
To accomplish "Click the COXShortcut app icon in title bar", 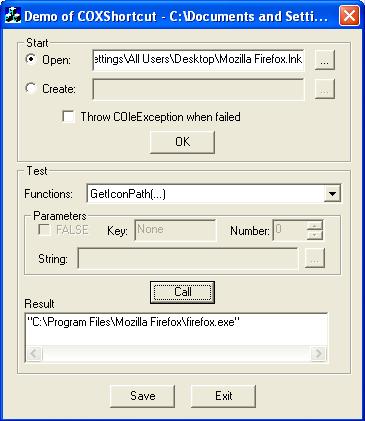I will point(13,15).
